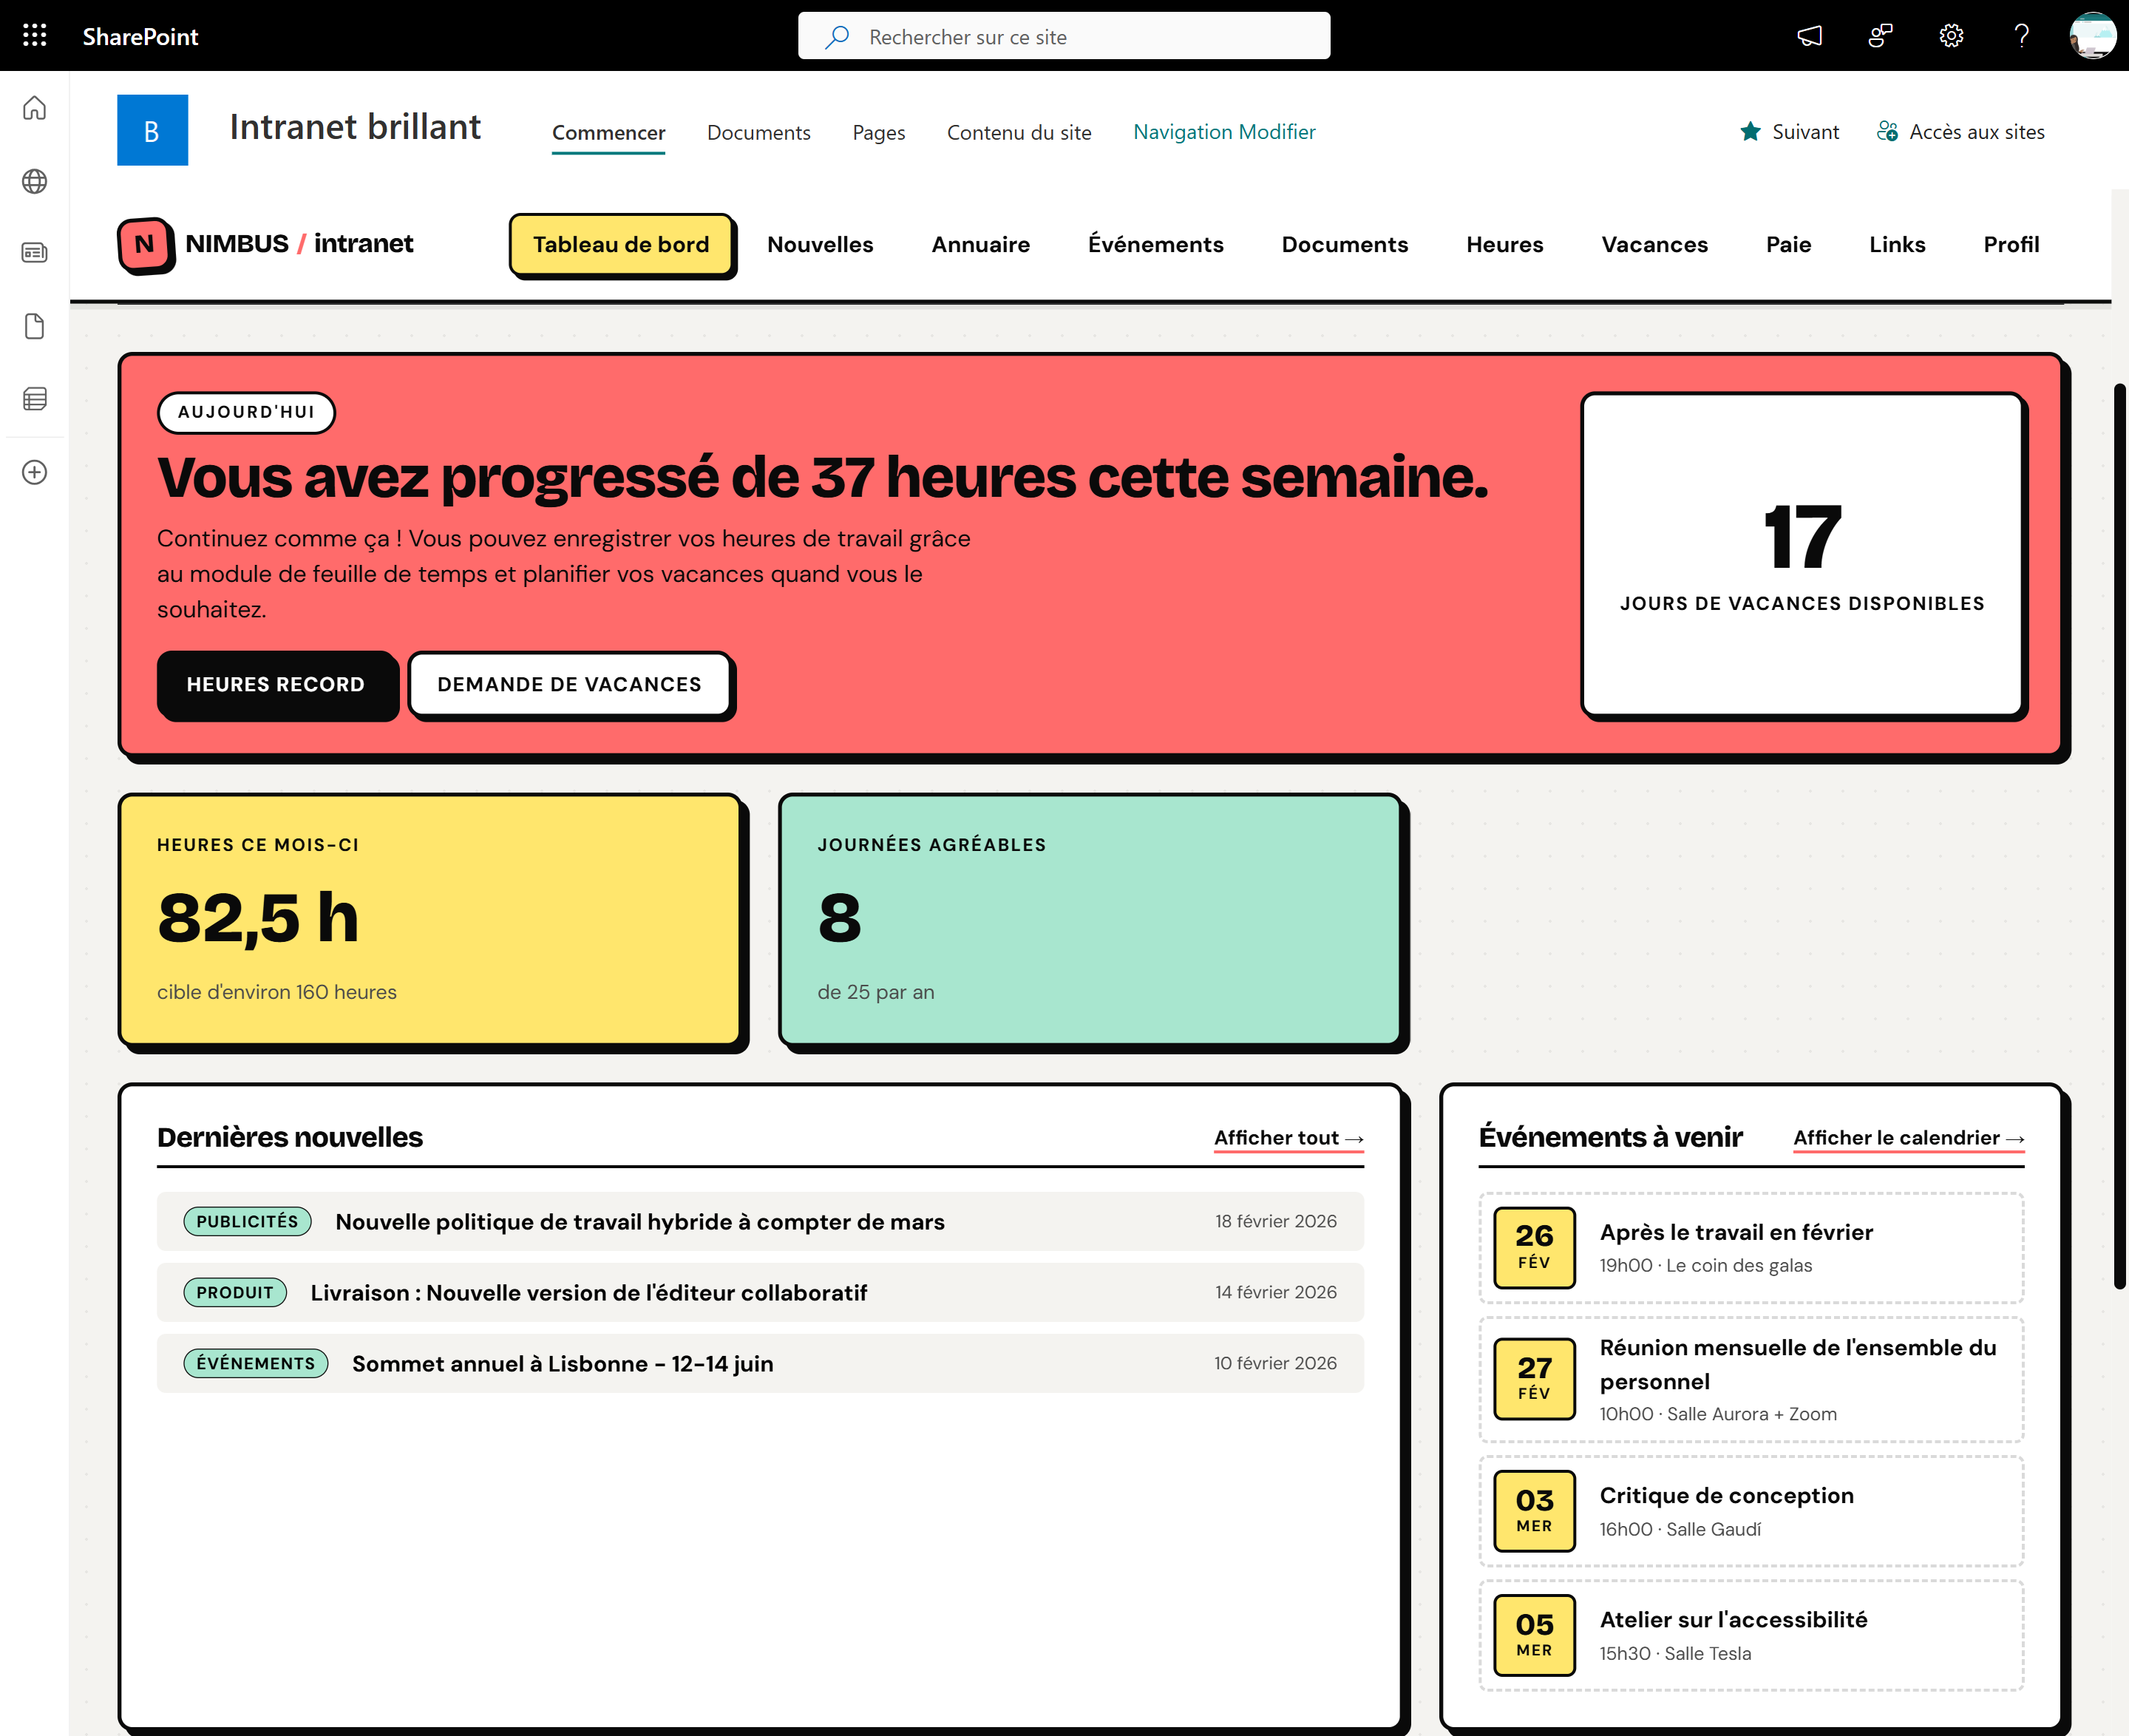Click the Suivant star icon
This screenshot has width=2129, height=1736.
1750,132
